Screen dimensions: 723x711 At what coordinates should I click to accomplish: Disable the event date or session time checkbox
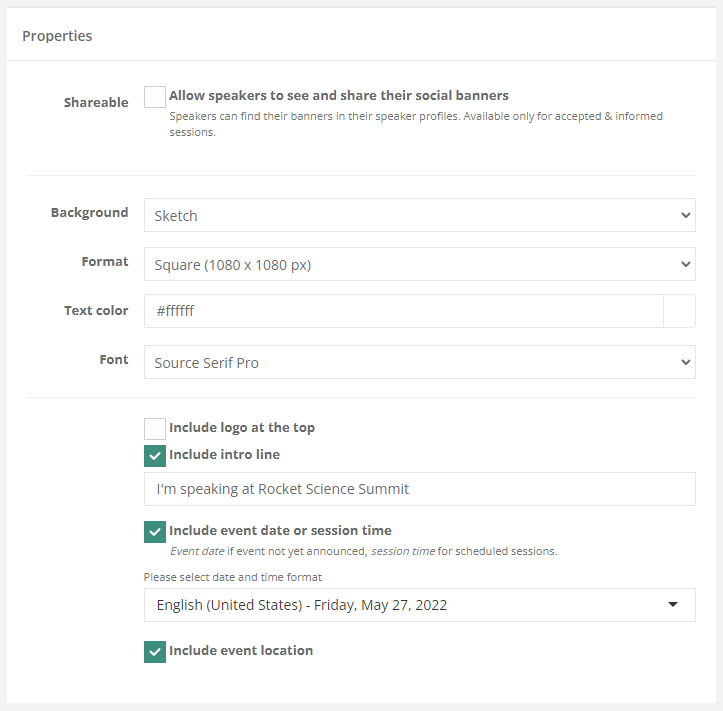pyautogui.click(x=155, y=532)
